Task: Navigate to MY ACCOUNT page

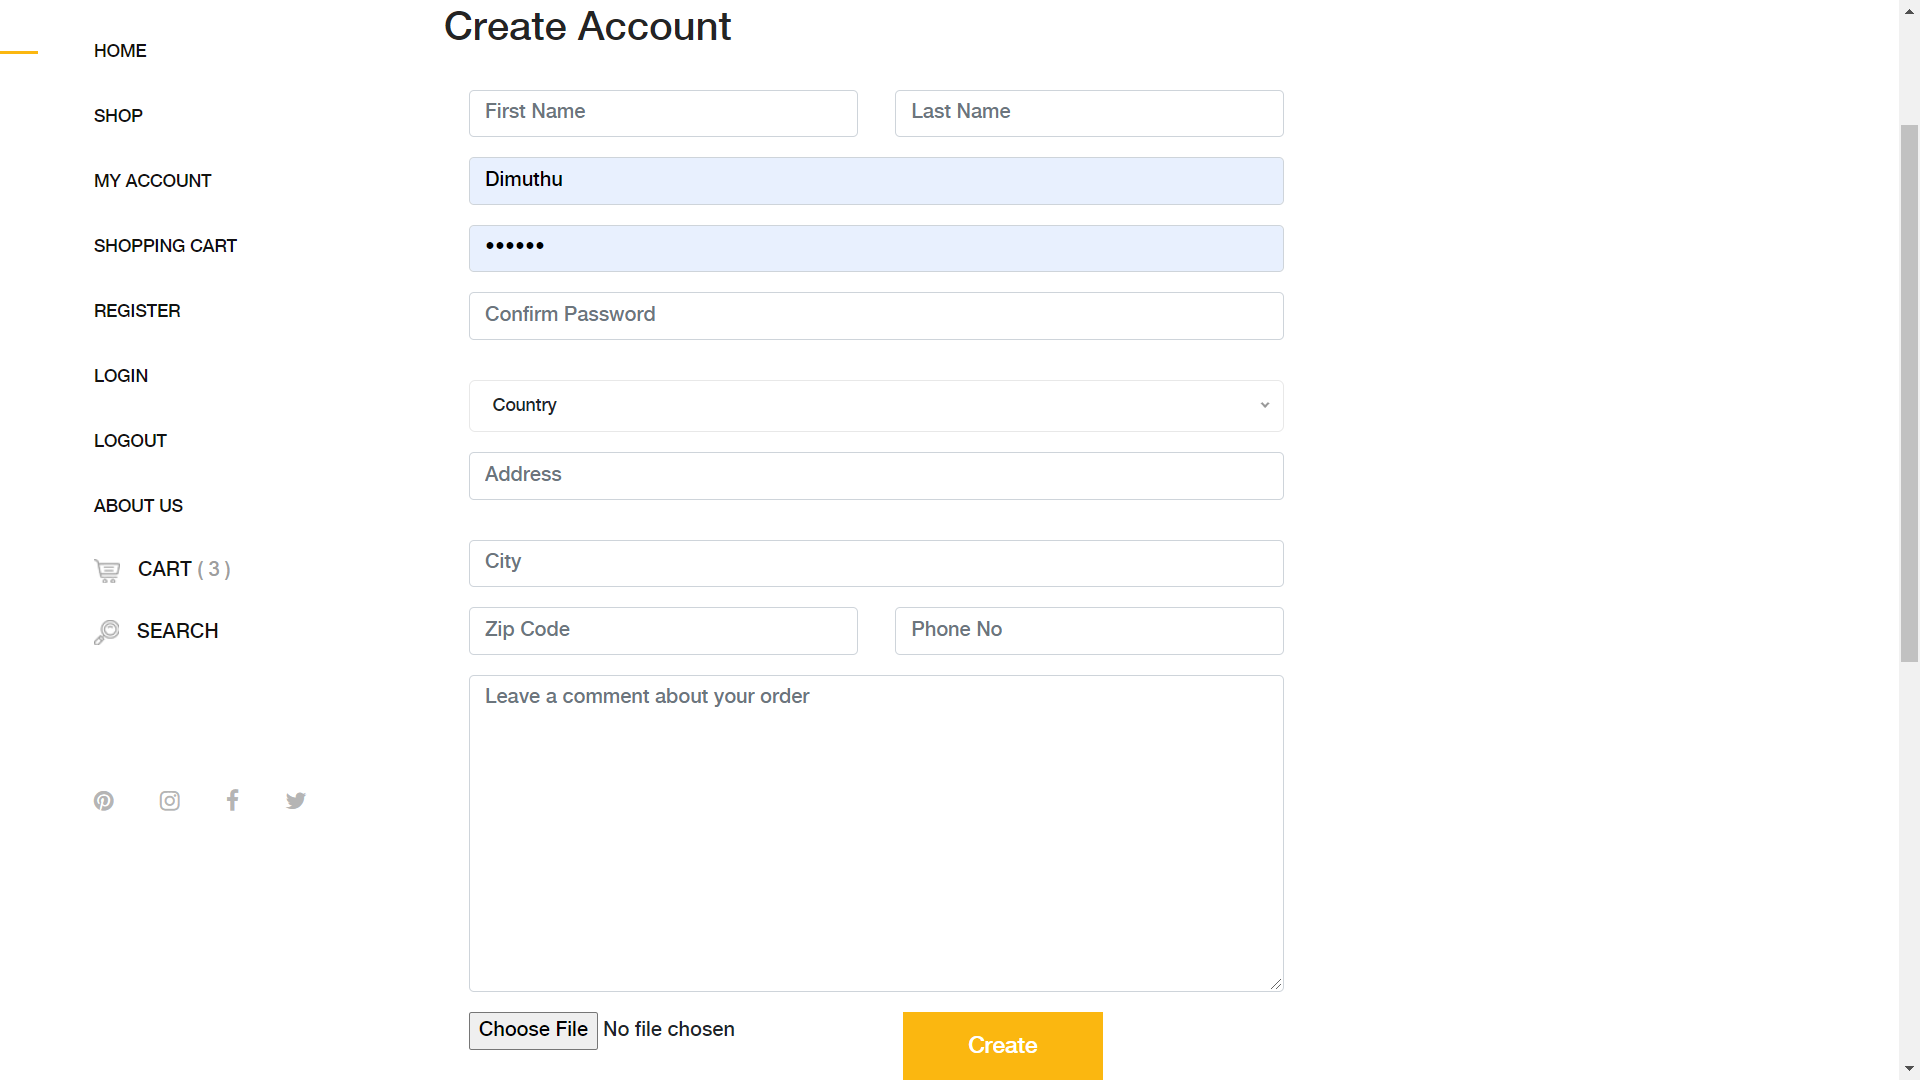Action: (x=152, y=181)
